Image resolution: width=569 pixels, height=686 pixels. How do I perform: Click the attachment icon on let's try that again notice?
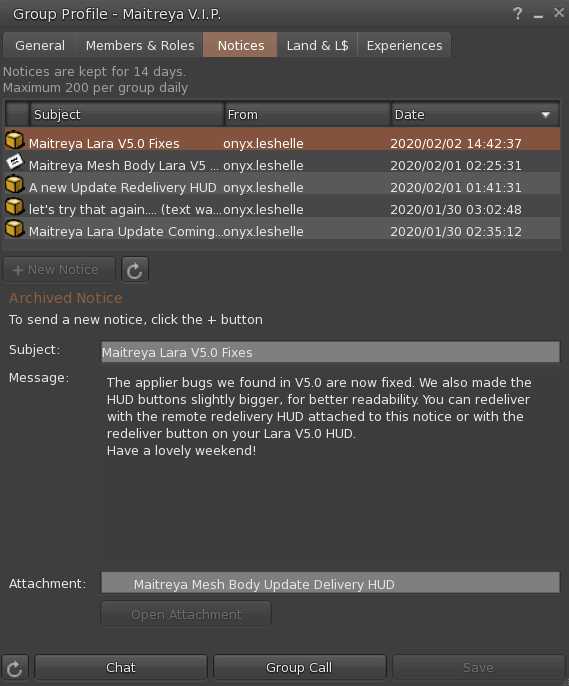(14, 206)
